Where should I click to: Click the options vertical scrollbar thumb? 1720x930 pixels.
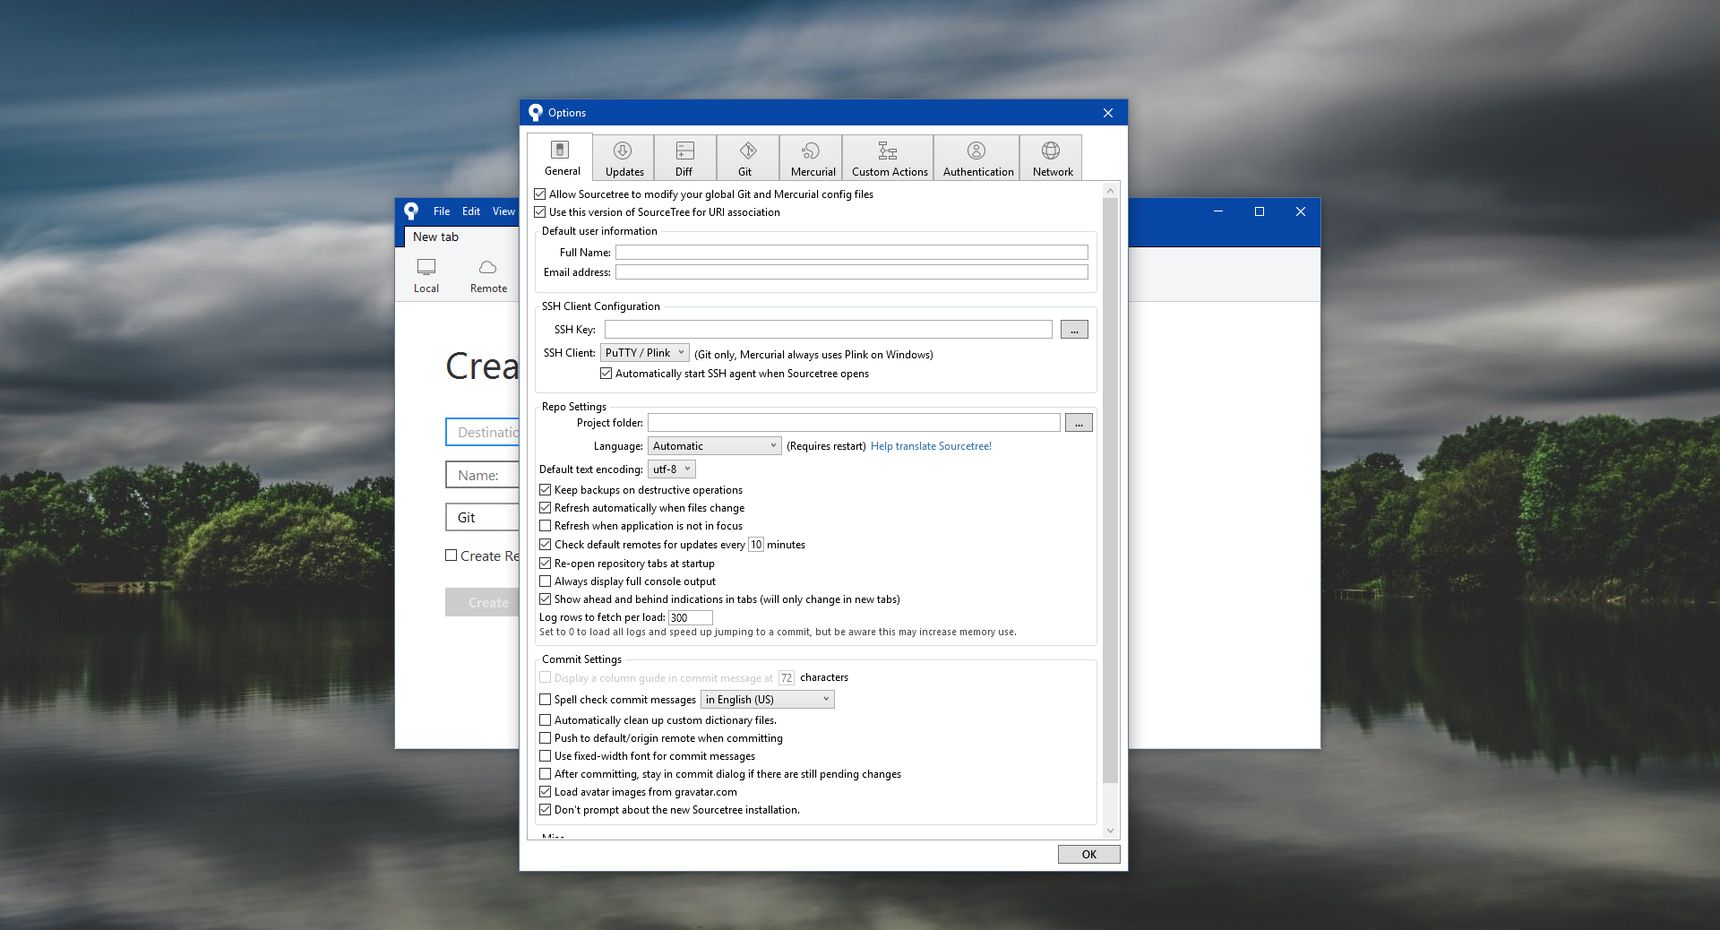click(1110, 490)
